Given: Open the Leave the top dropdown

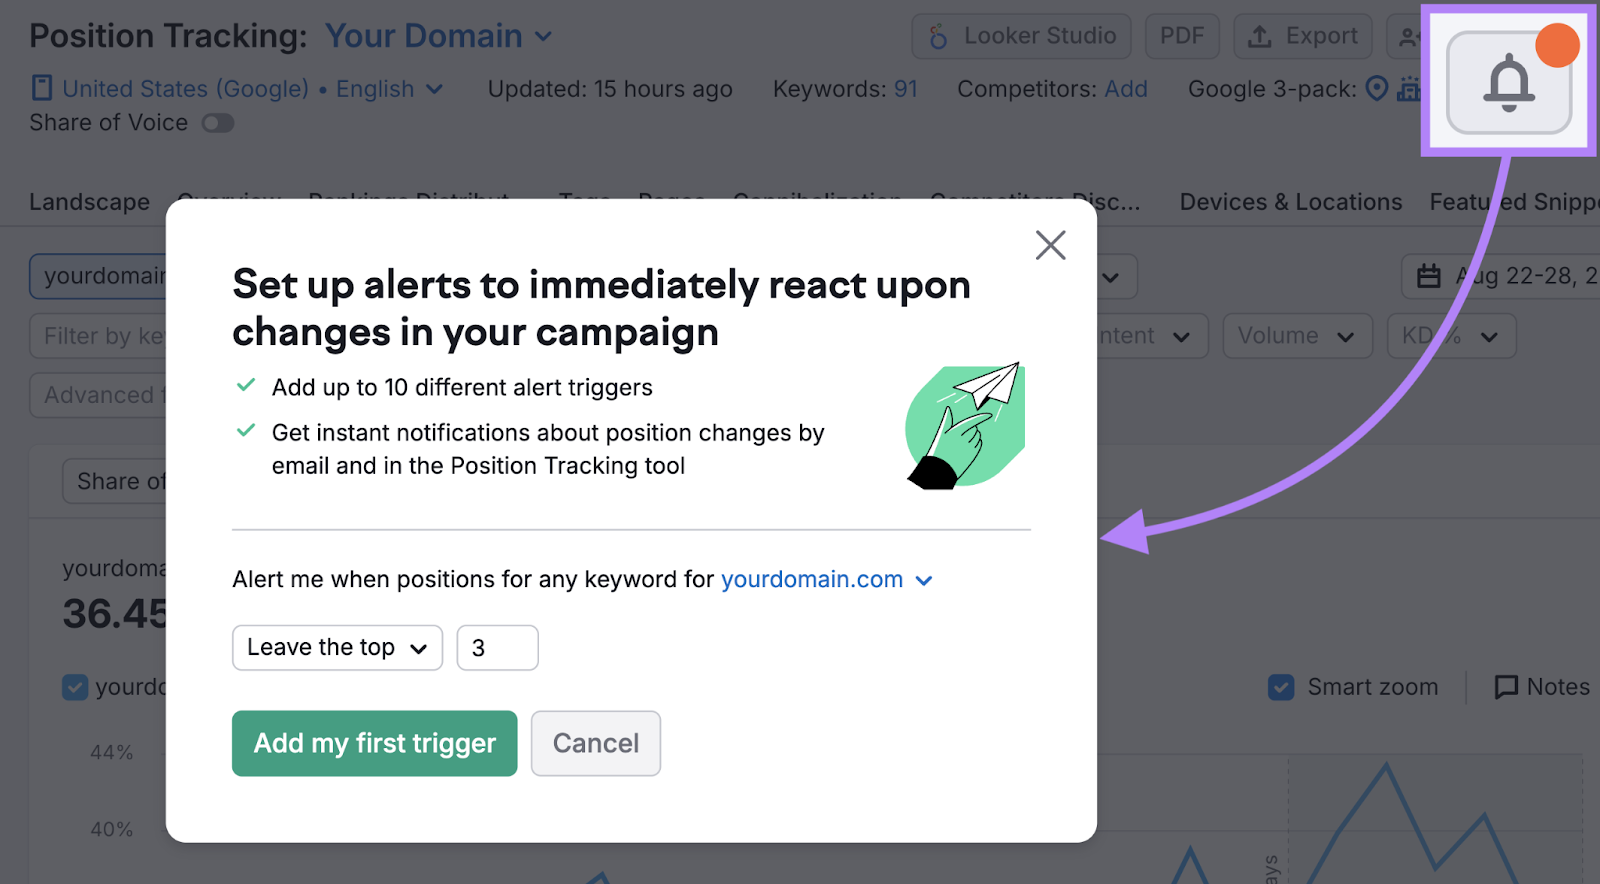Looking at the screenshot, I should (x=337, y=648).
